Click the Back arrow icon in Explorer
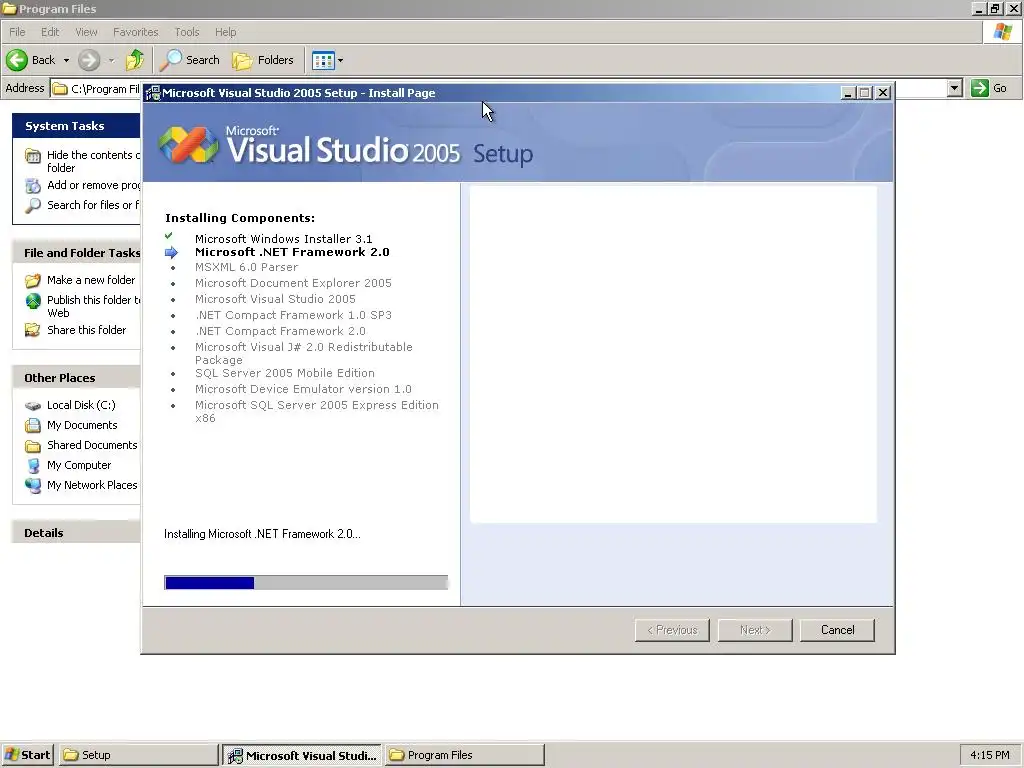This screenshot has width=1024, height=768. [x=17, y=60]
